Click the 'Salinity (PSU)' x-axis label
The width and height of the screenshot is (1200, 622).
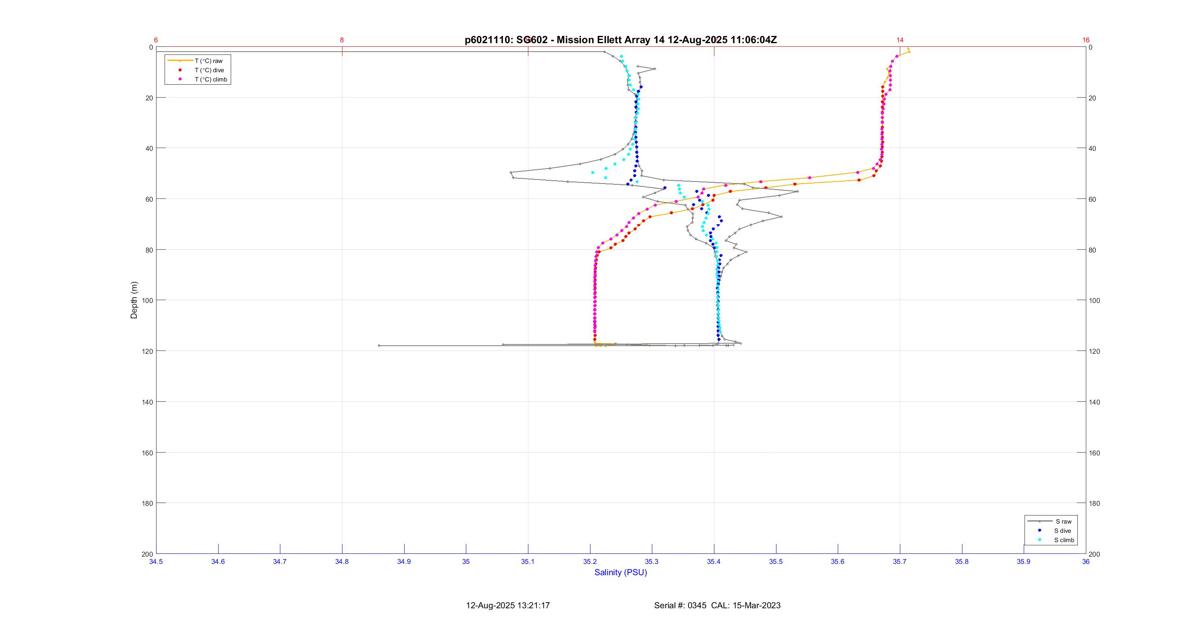pyautogui.click(x=621, y=572)
